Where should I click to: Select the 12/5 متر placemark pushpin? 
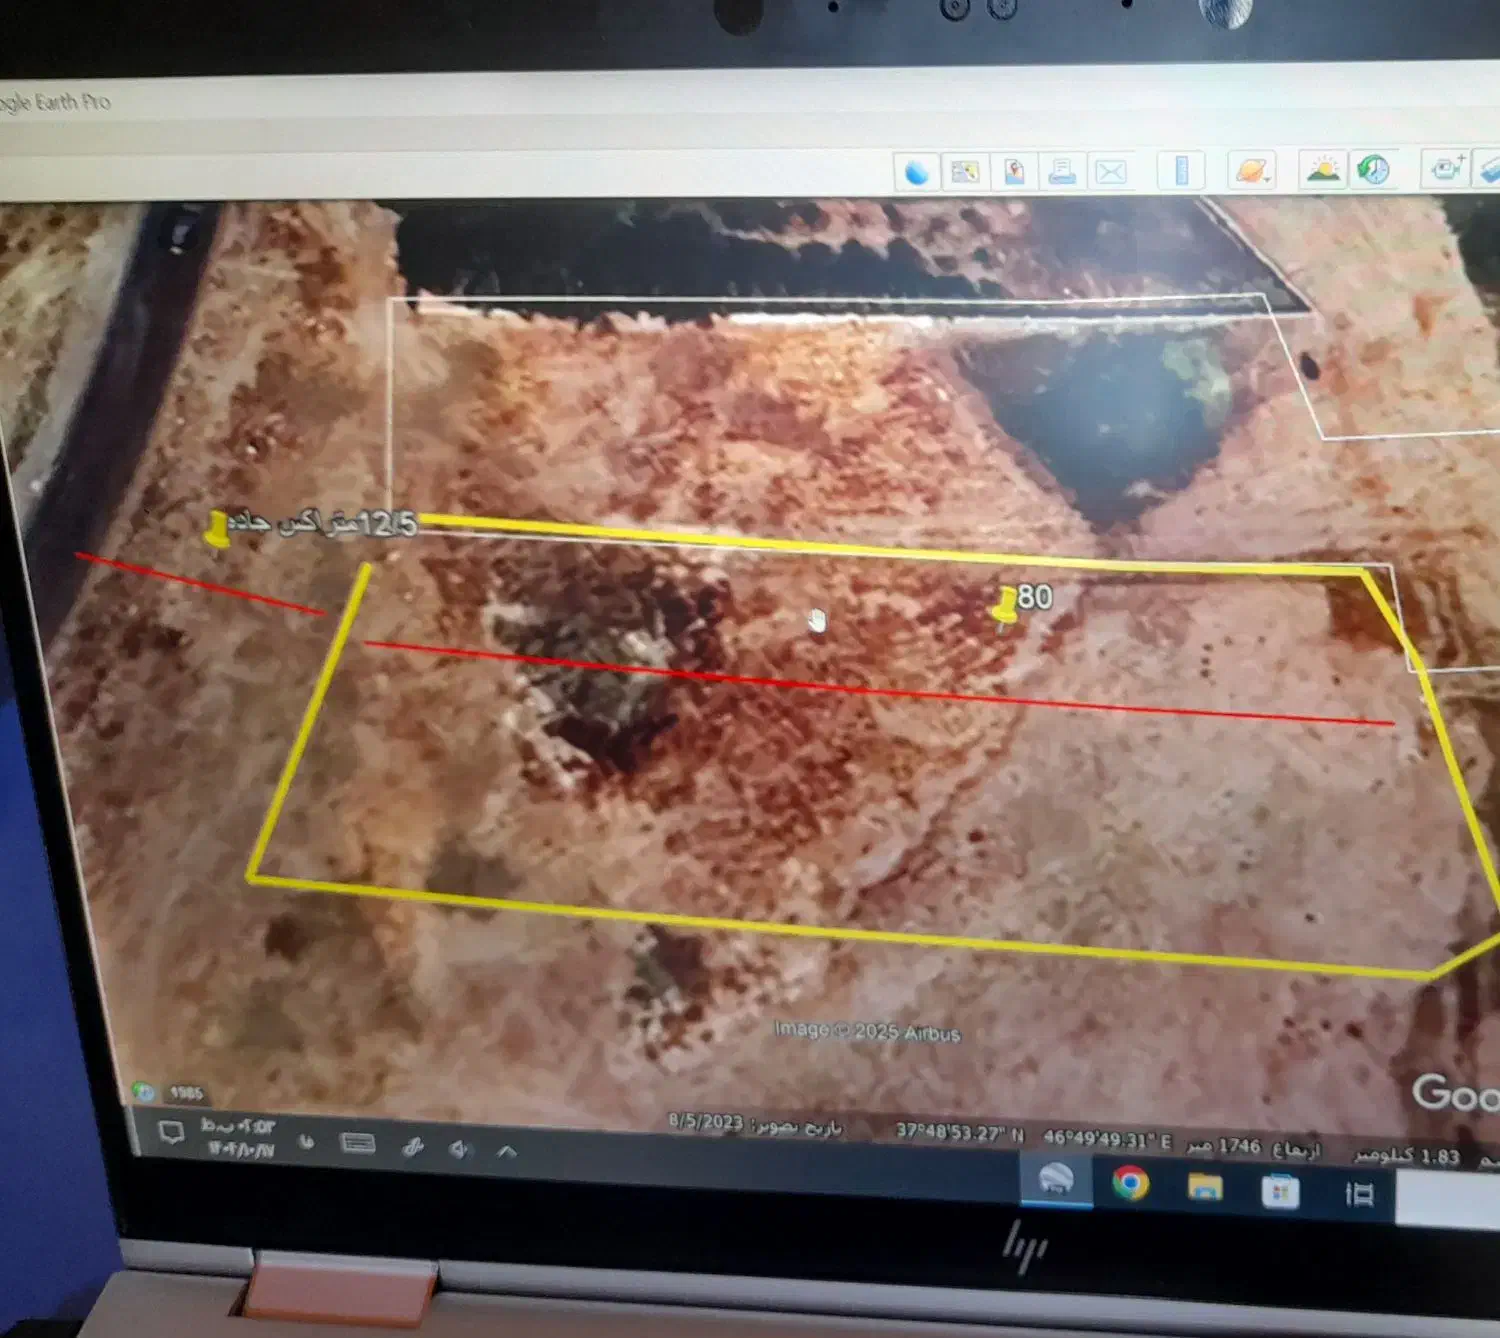[x=217, y=530]
